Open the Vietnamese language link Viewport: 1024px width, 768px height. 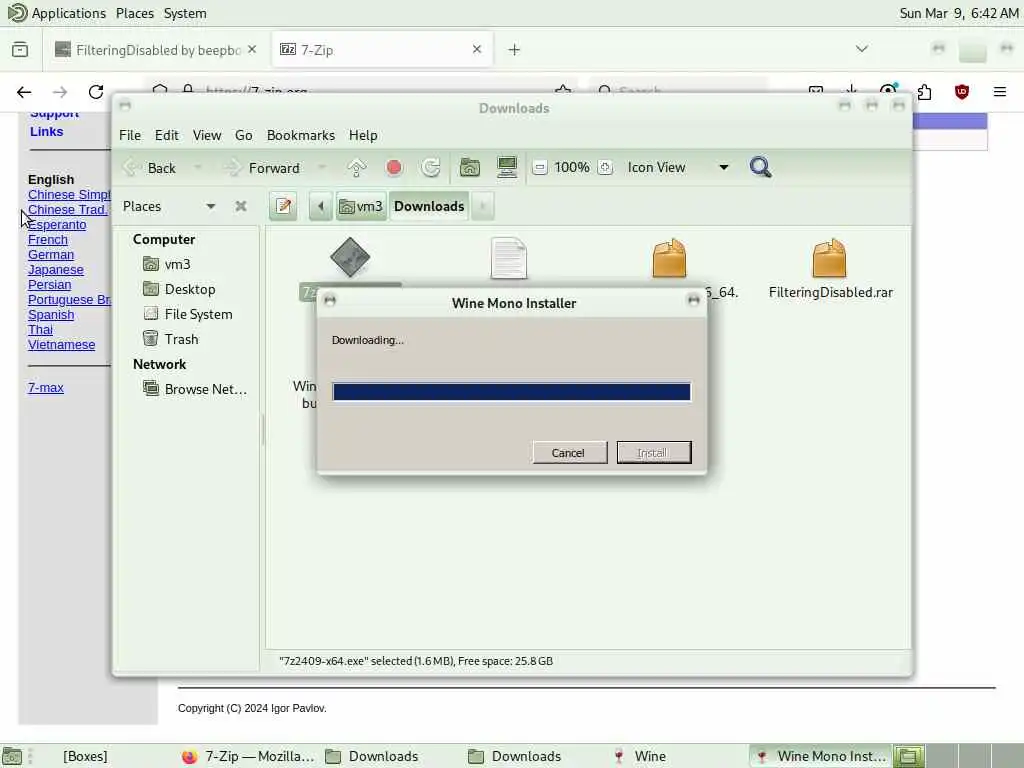click(61, 345)
